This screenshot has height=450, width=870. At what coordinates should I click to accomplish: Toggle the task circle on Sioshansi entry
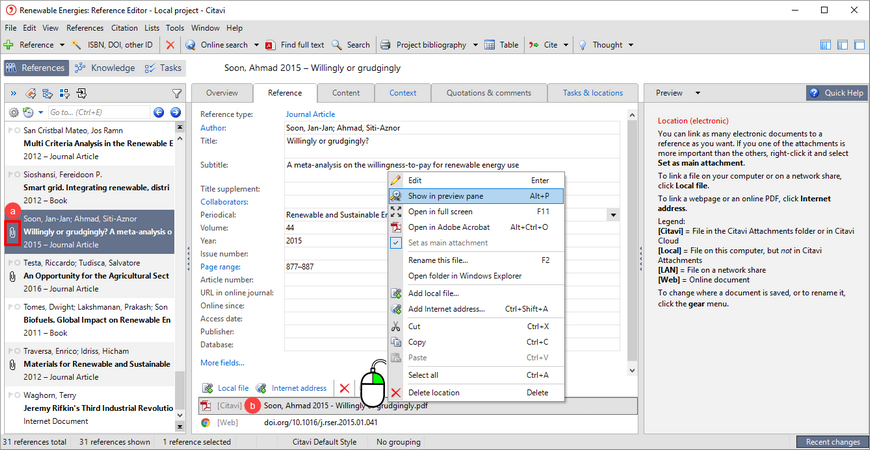pyautogui.click(x=18, y=175)
